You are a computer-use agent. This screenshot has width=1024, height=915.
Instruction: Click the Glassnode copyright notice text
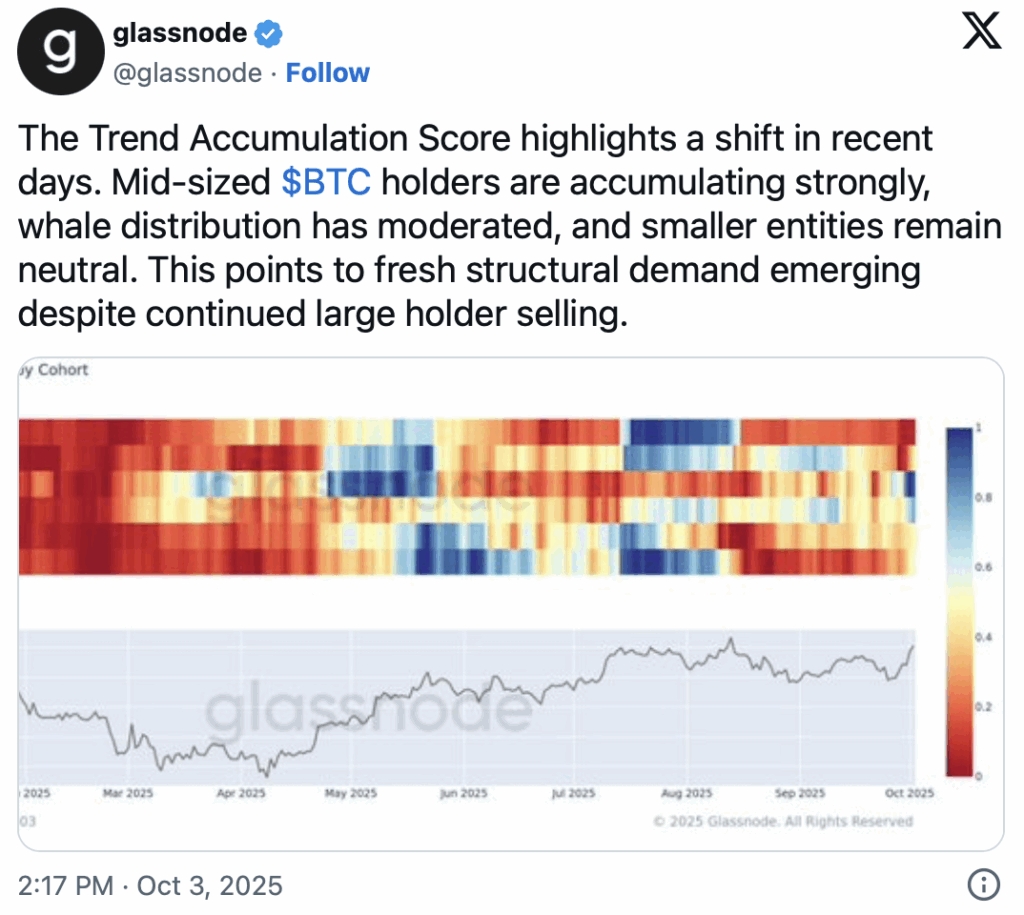pyautogui.click(x=782, y=821)
